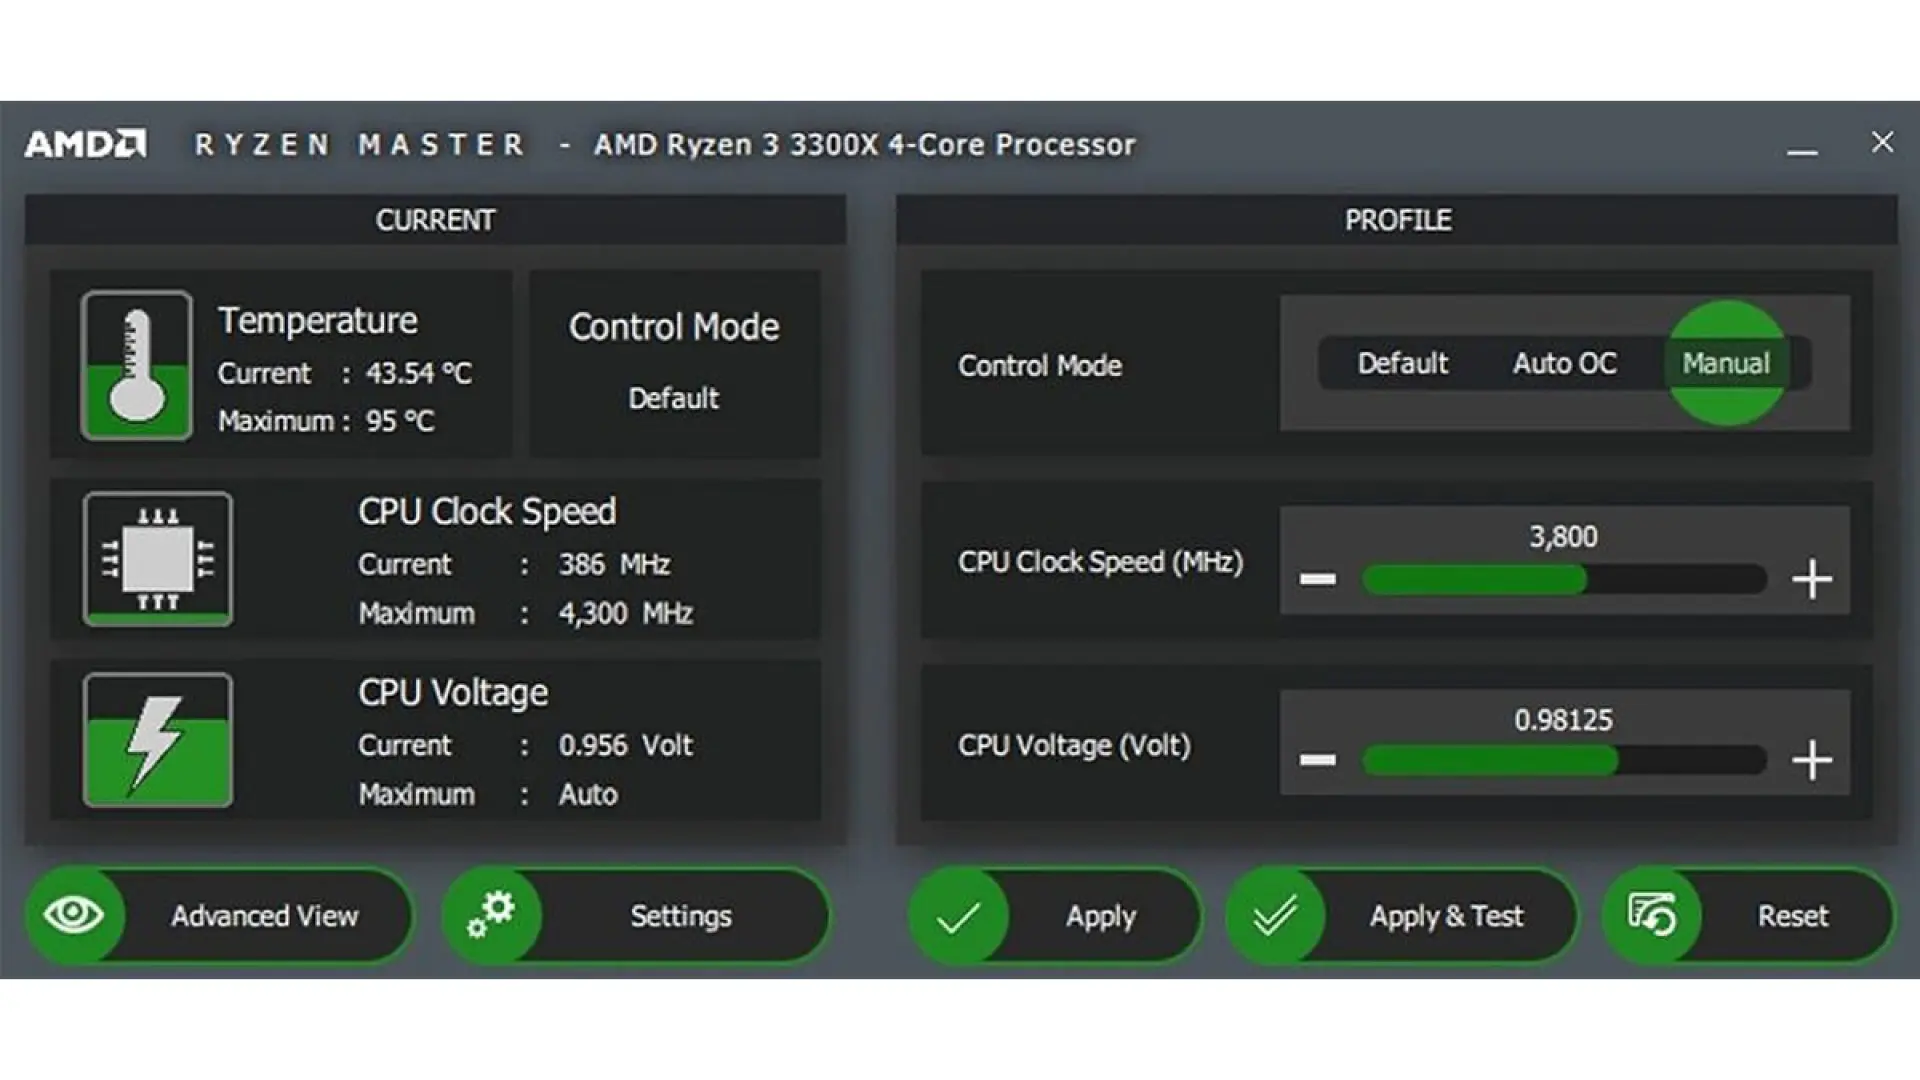Decrease CPU voltage with minus button
The width and height of the screenshot is (1920, 1080).
click(1317, 760)
